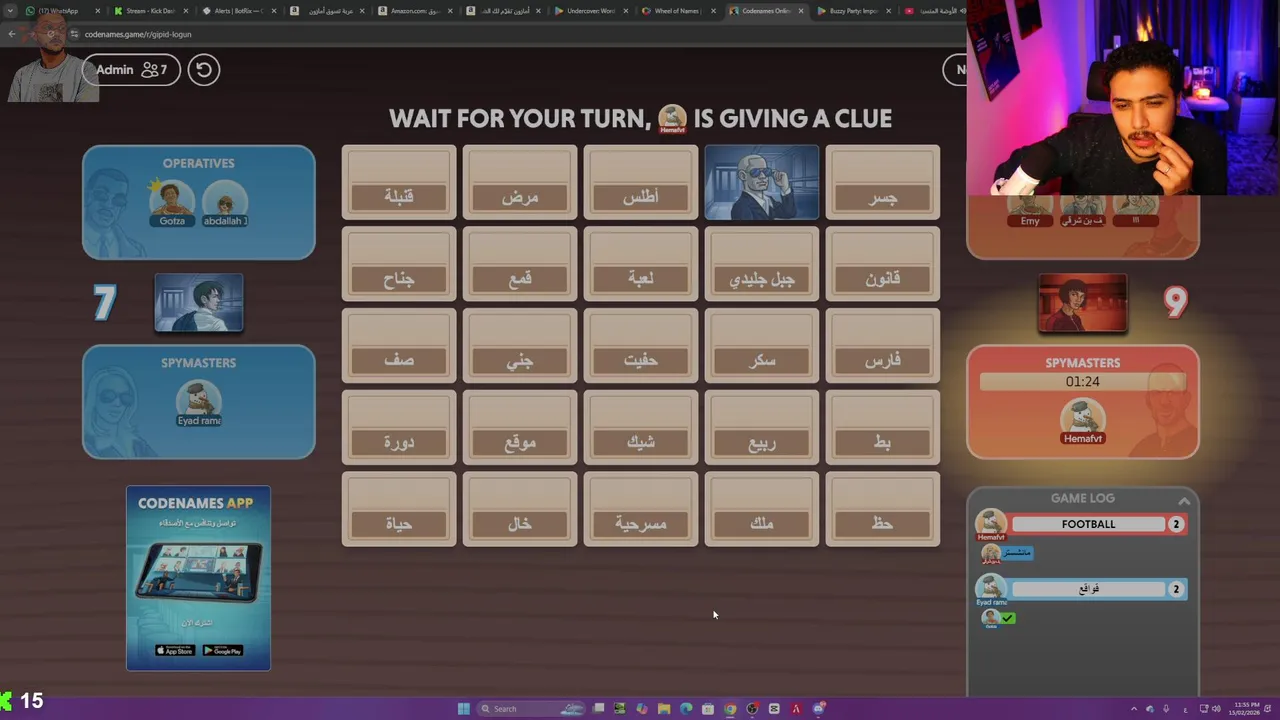Viewport: 1280px width, 720px height.
Task: Open the players count icon showing 7
Action: coord(154,70)
